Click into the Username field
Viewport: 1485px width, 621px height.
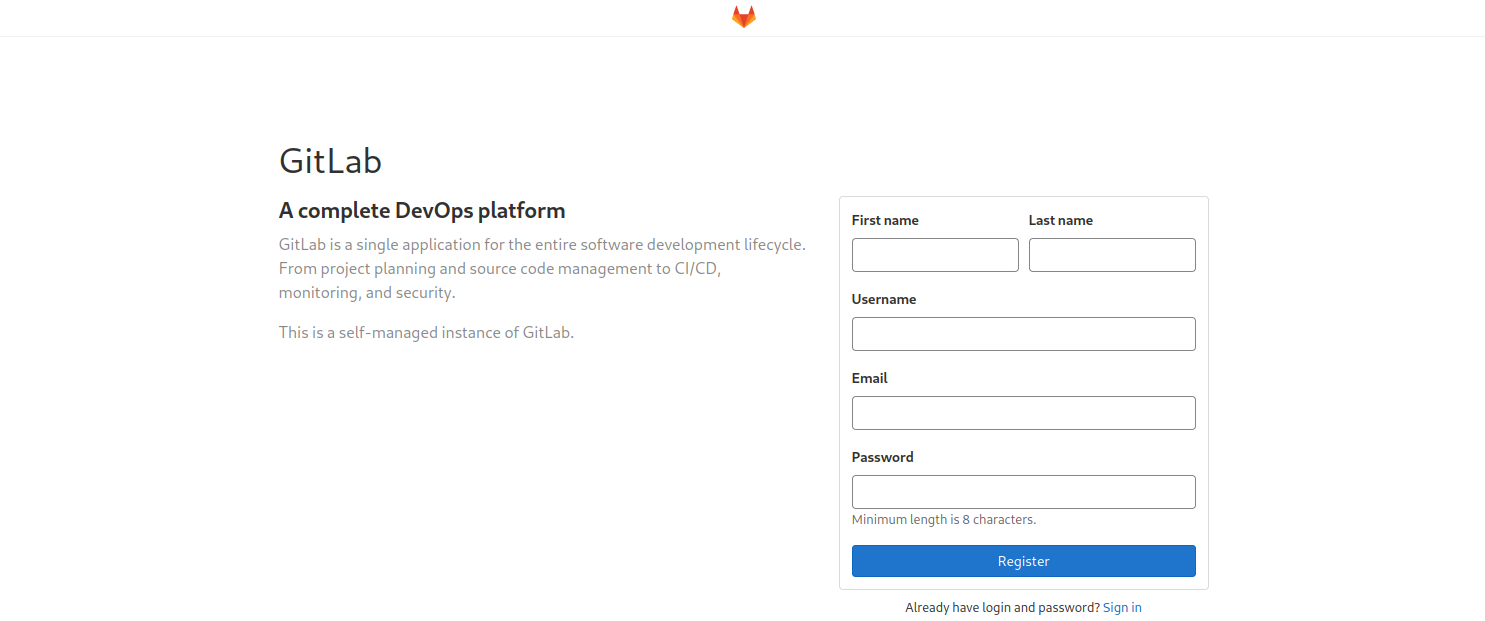click(x=1023, y=334)
